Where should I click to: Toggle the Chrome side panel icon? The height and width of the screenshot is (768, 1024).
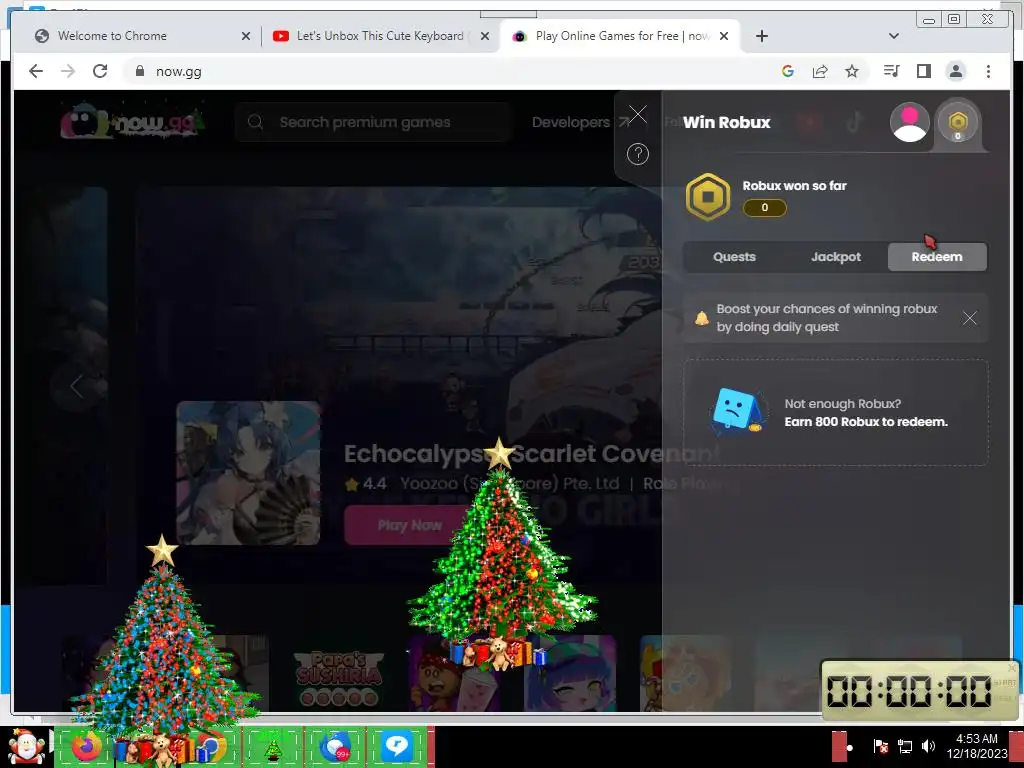(x=923, y=71)
